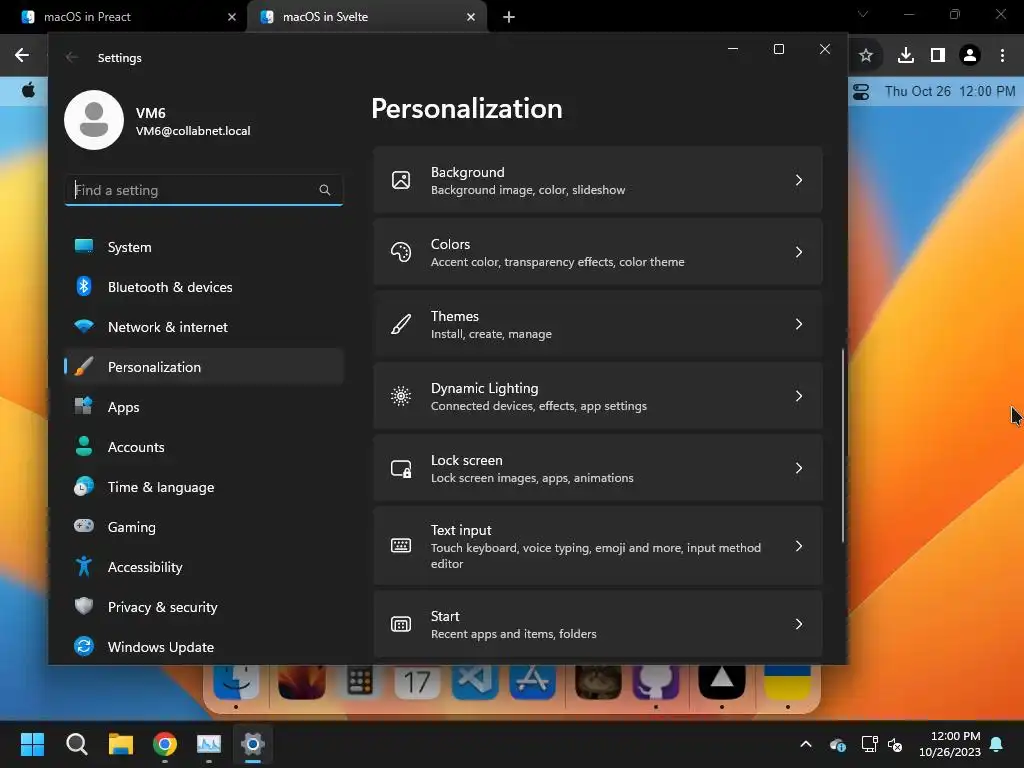
Task: Open Chrome three-dot menu
Action: [x=1002, y=56]
